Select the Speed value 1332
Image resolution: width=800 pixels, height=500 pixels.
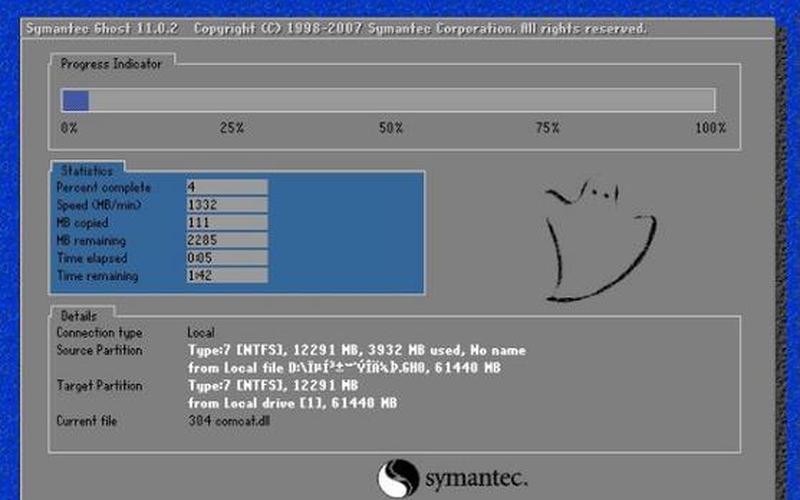click(x=227, y=205)
